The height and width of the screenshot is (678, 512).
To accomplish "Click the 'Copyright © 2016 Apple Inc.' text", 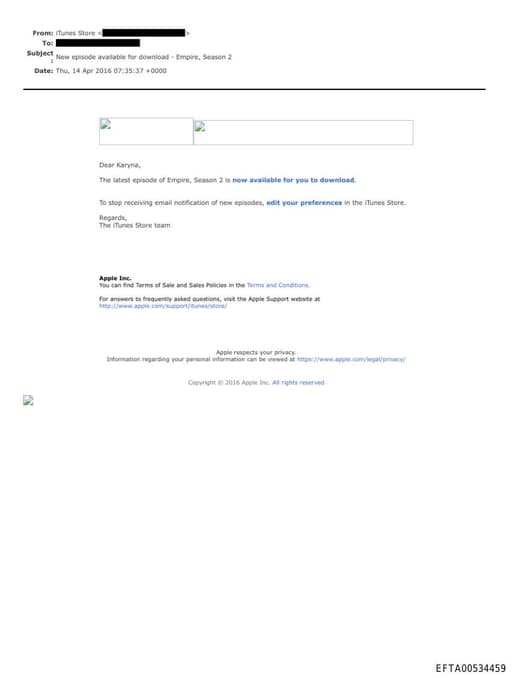I will (x=229, y=383).
